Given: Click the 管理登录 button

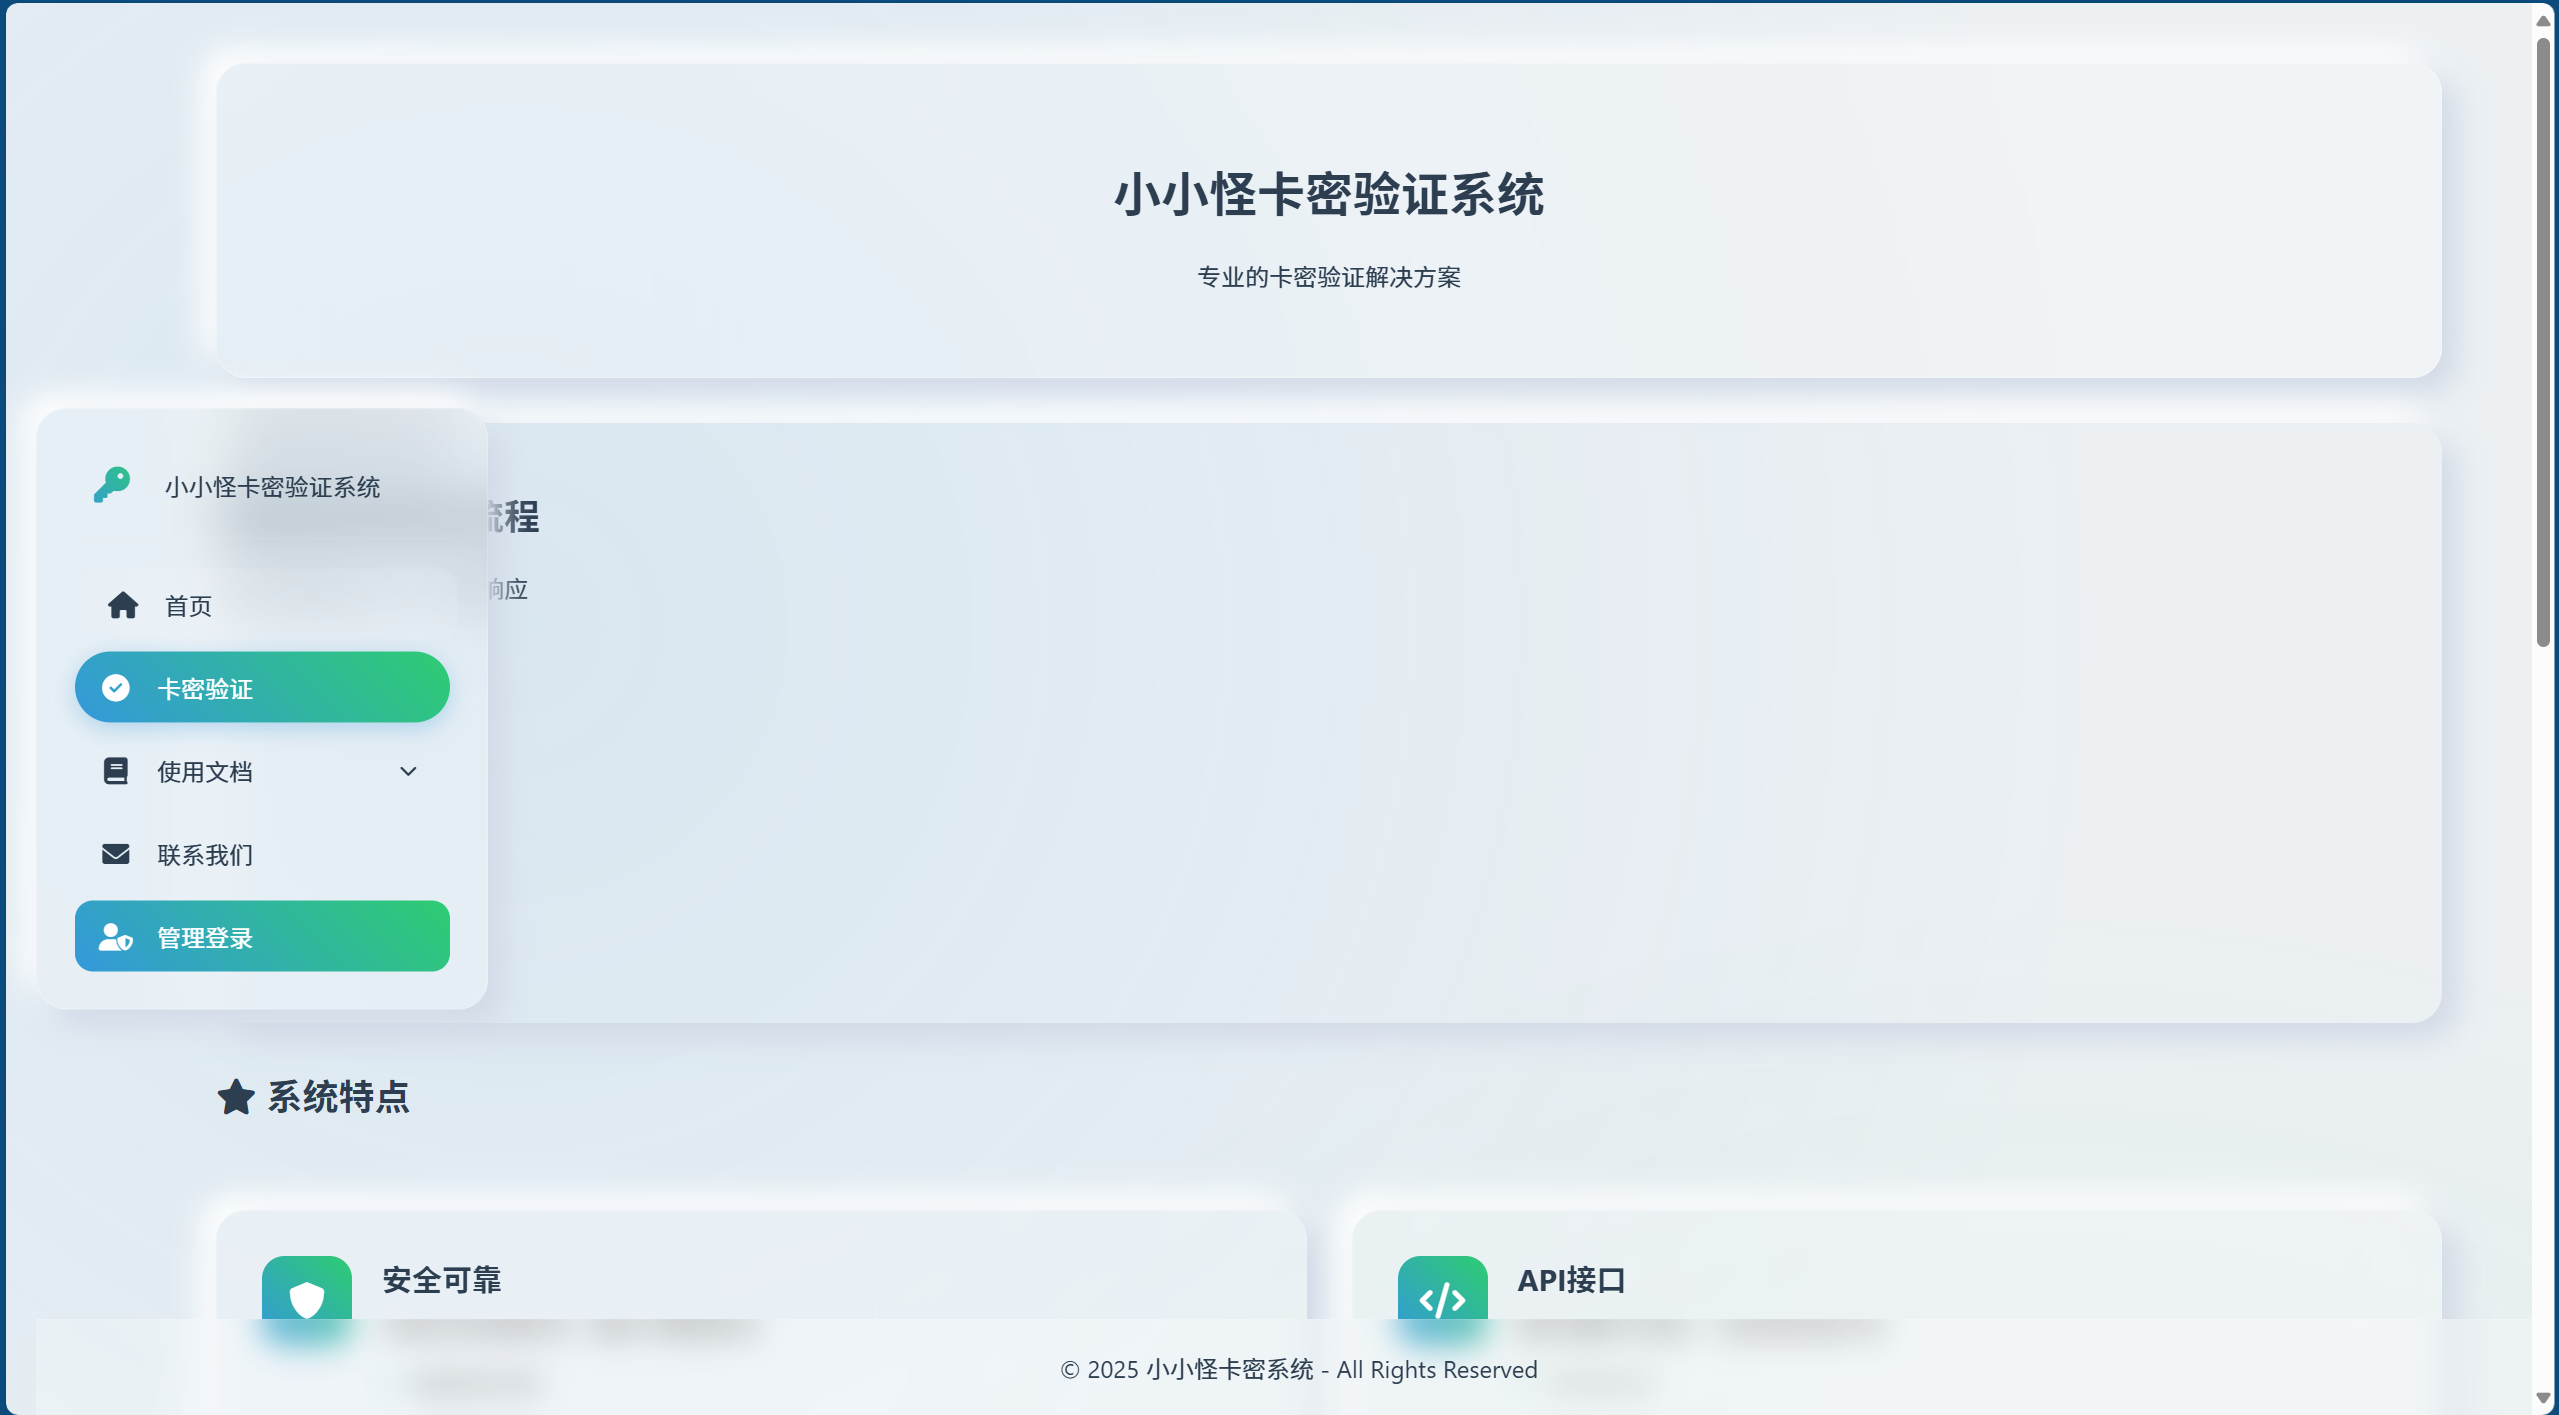Looking at the screenshot, I should point(262,936).
